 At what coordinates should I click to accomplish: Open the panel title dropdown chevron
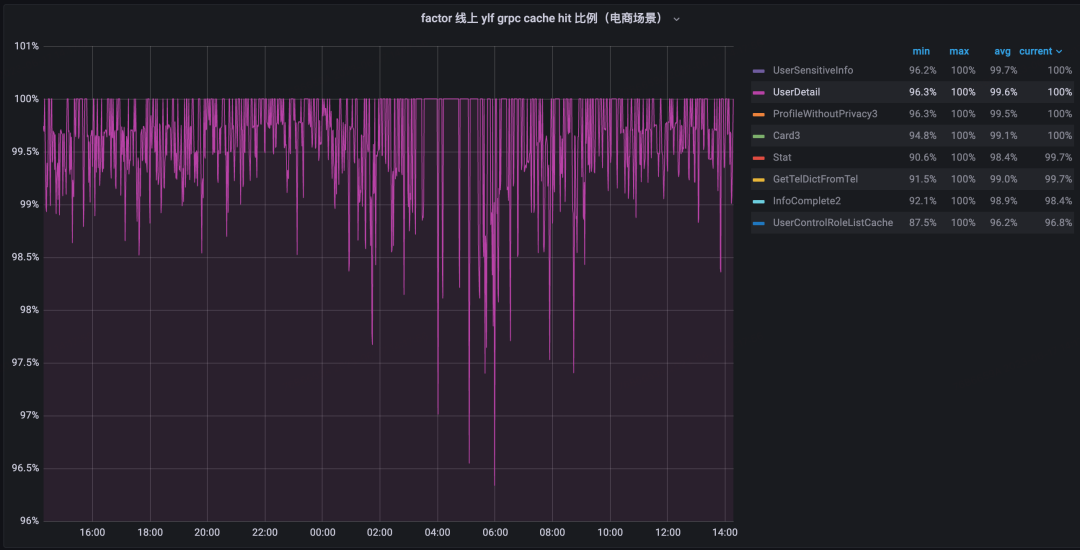pyautogui.click(x=676, y=19)
